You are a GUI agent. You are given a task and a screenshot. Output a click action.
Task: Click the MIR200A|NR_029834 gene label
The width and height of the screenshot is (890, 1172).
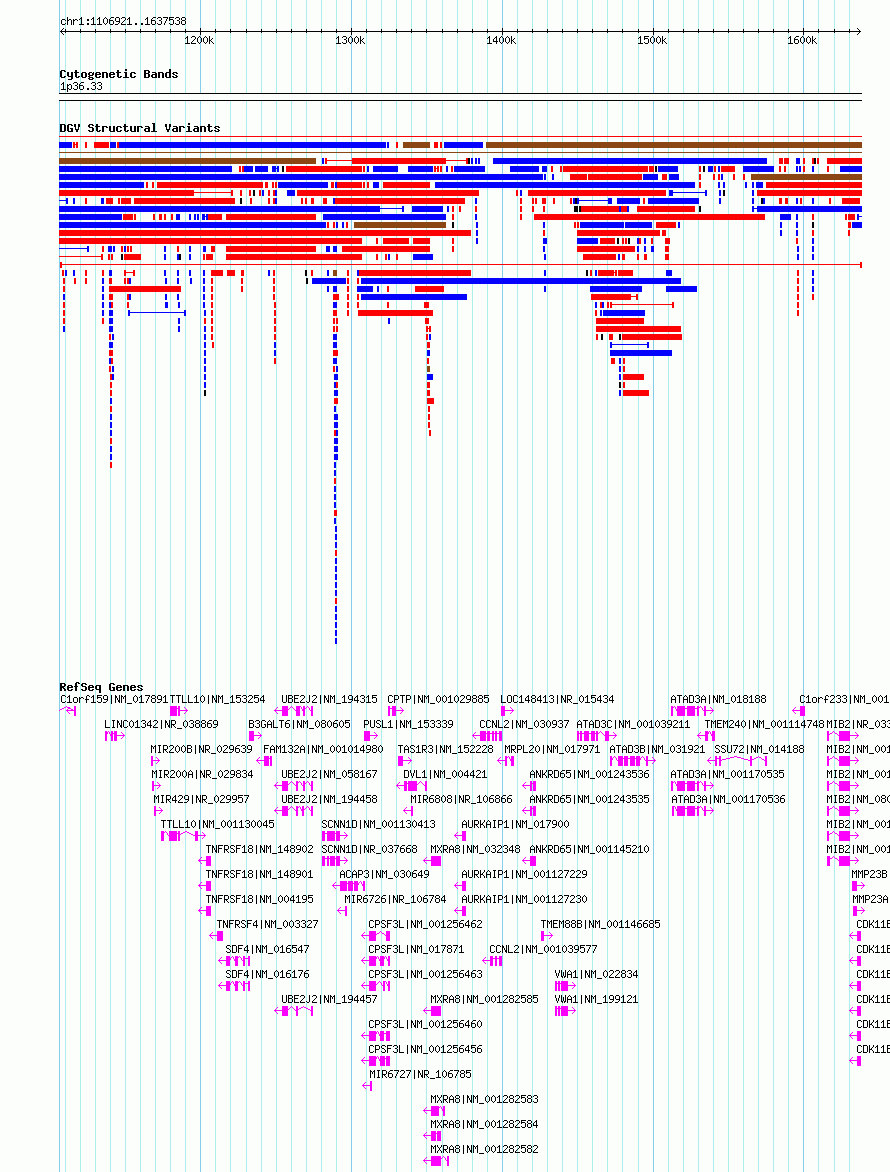(x=203, y=774)
